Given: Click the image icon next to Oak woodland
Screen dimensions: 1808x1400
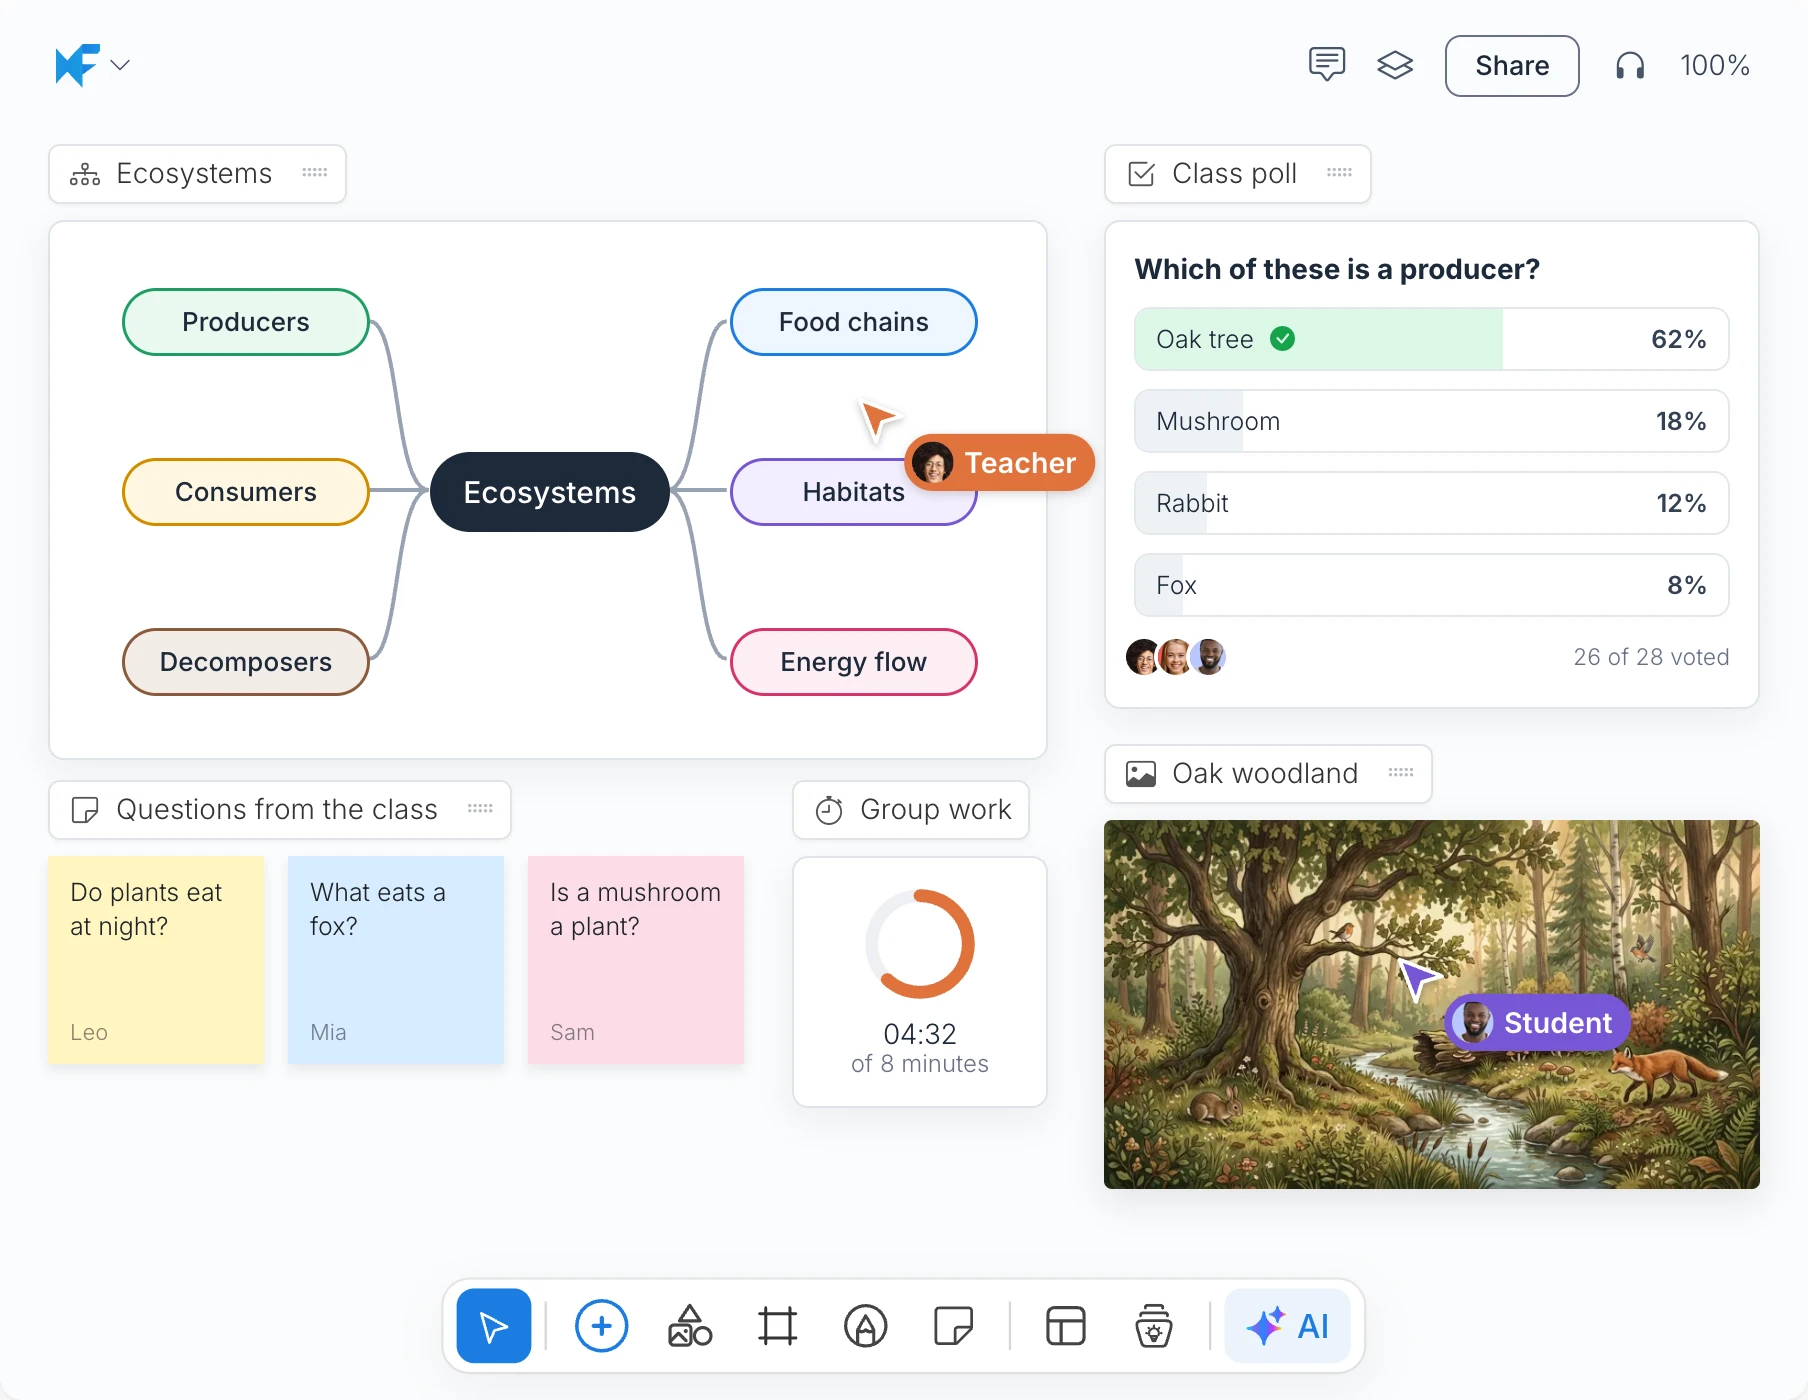Looking at the screenshot, I should (x=1141, y=774).
